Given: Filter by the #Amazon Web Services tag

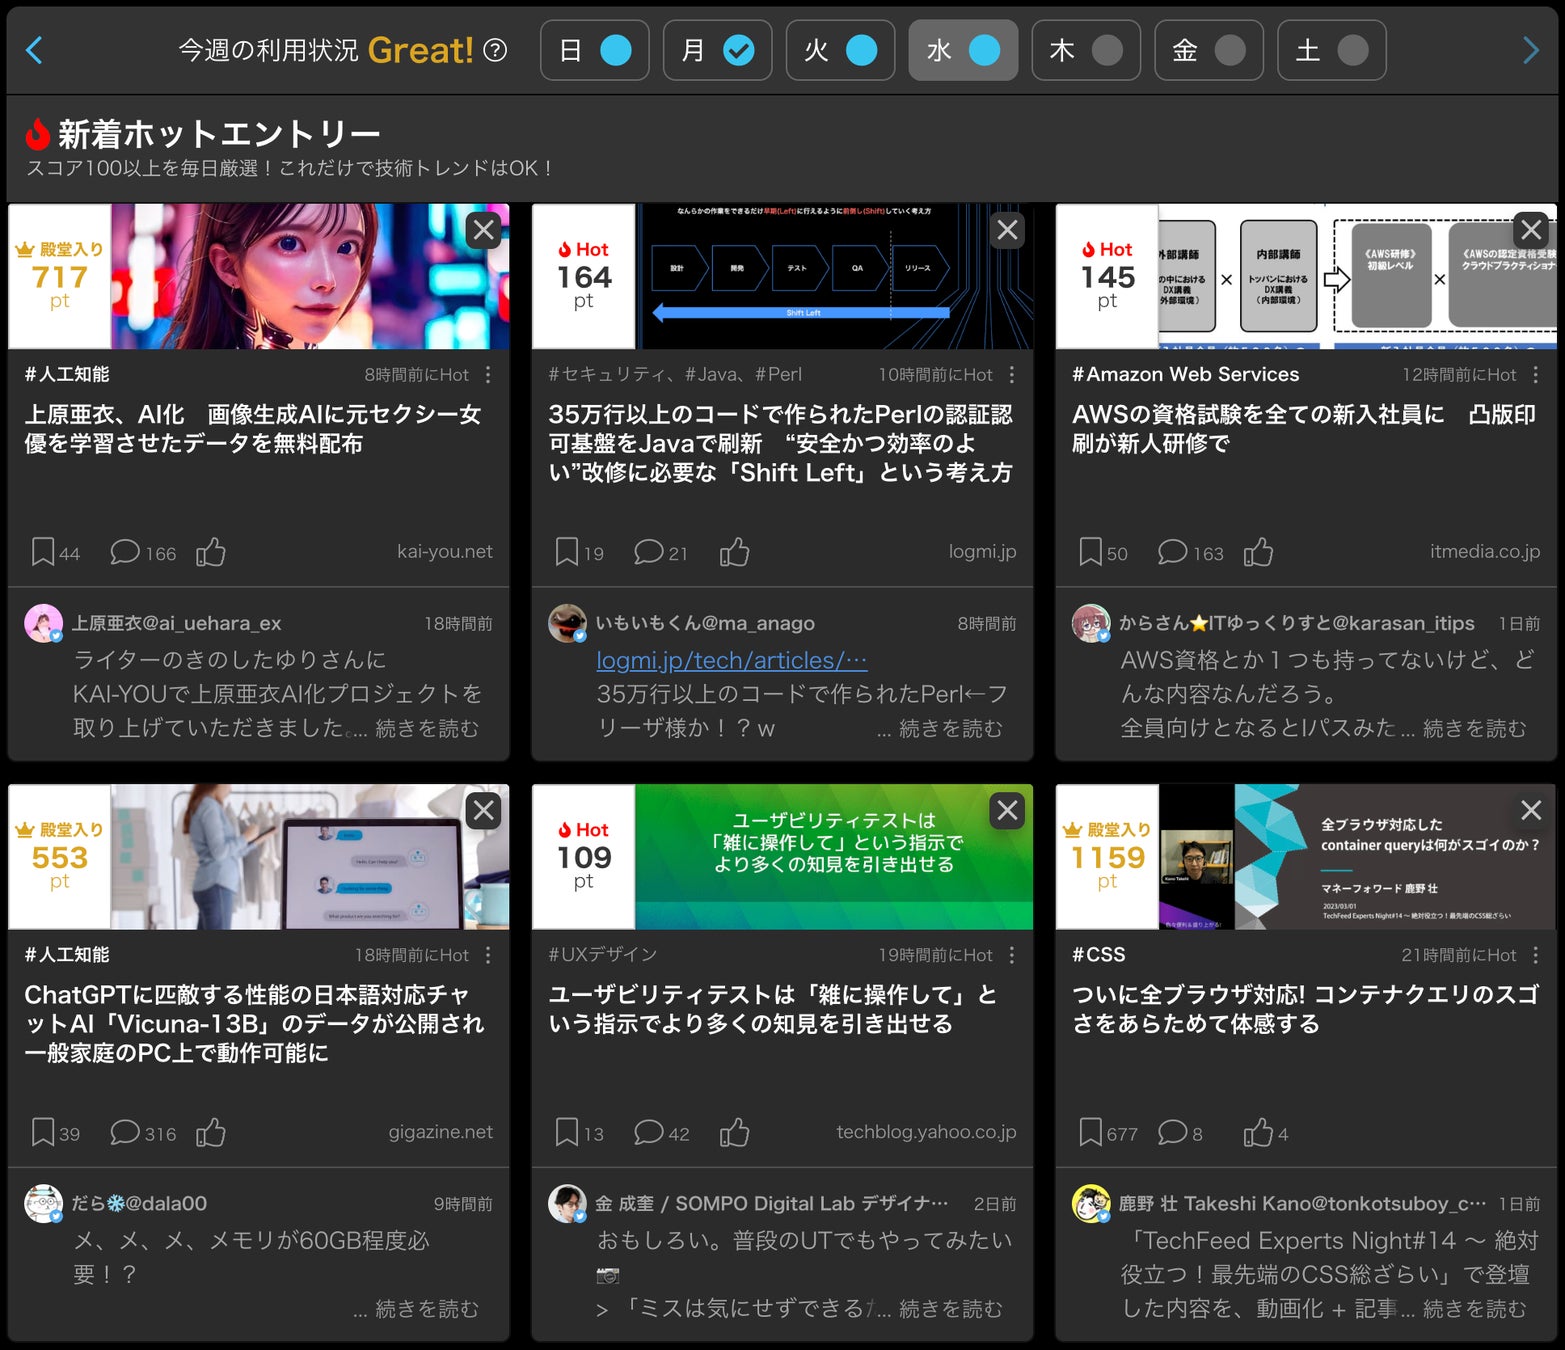Looking at the screenshot, I should (1186, 375).
